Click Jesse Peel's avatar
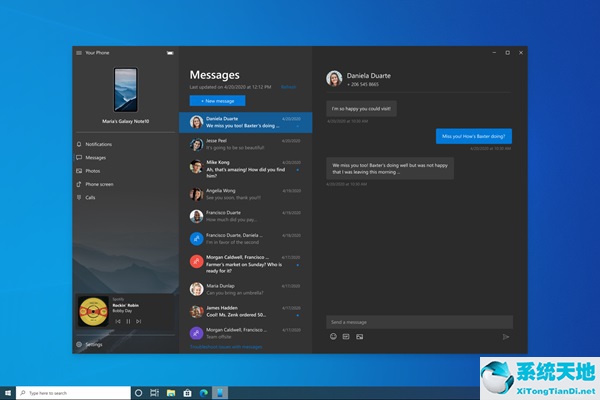 coord(196,145)
